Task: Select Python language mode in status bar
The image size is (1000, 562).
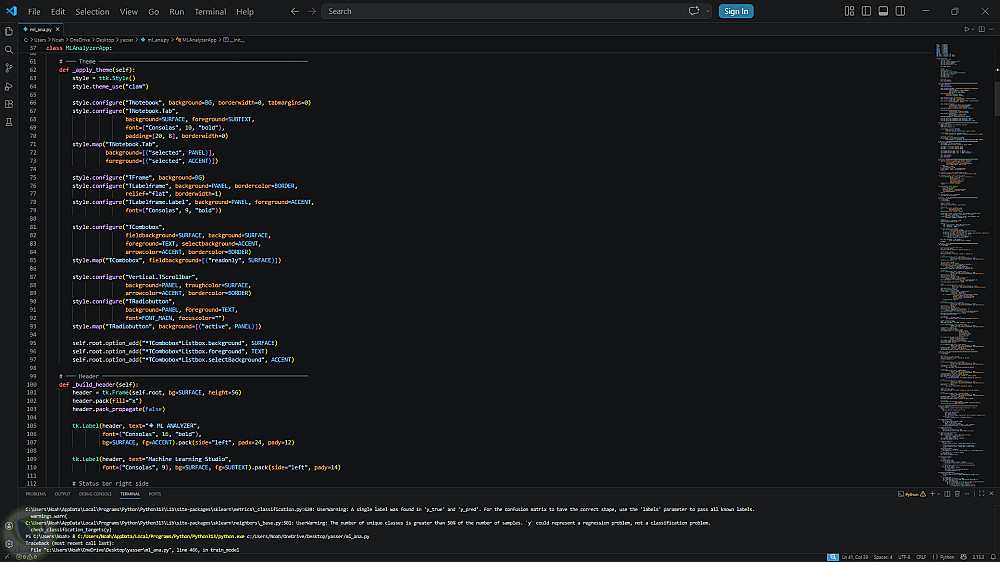Action: point(948,556)
